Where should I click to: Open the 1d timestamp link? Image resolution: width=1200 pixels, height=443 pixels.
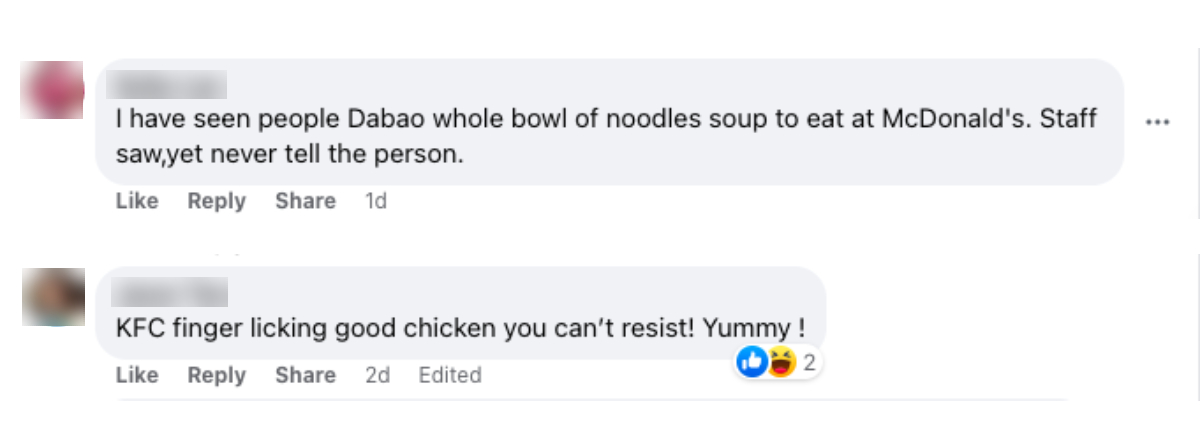tap(376, 201)
